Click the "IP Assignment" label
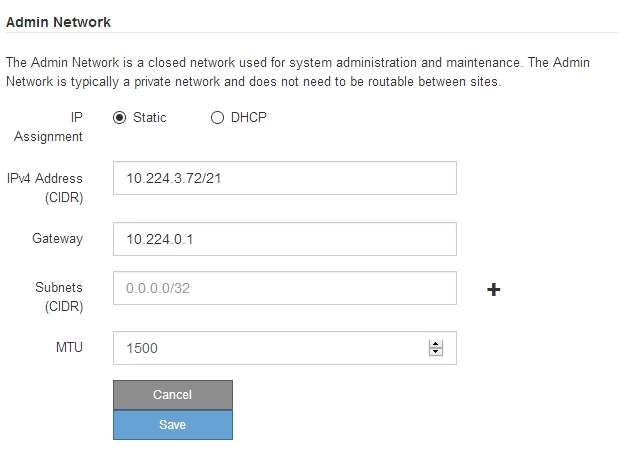Screen dimensions: 623x455 point(62,127)
